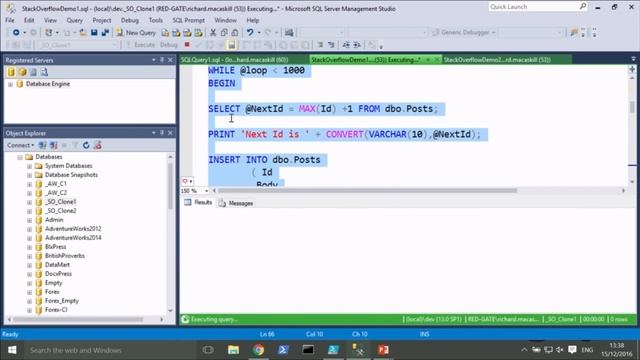Click the Windows Start button

coord(12,350)
